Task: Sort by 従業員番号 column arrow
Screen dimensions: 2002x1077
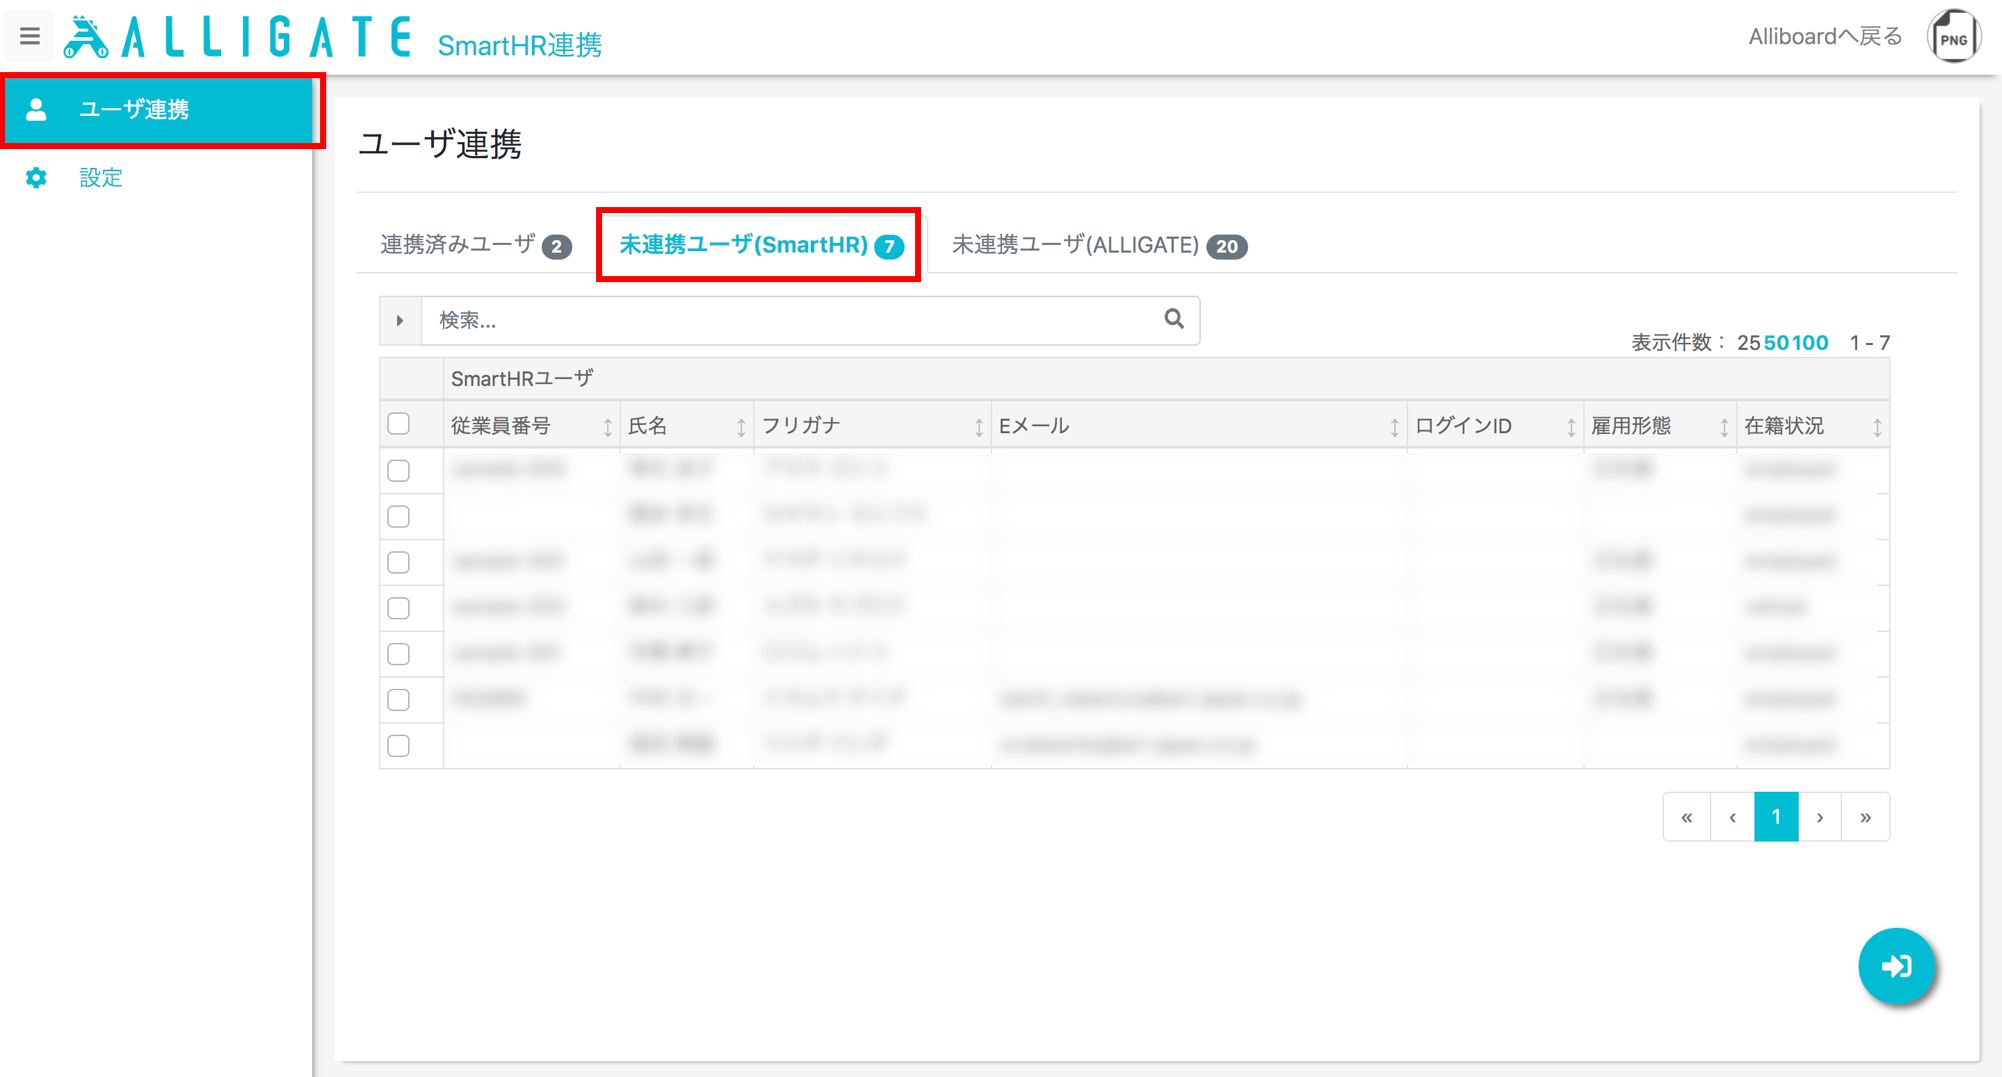Action: tap(607, 427)
